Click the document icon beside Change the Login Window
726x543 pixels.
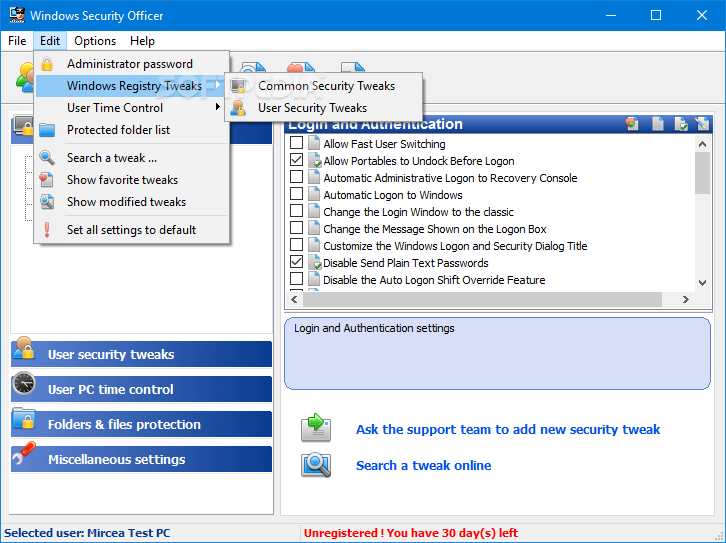click(x=314, y=212)
